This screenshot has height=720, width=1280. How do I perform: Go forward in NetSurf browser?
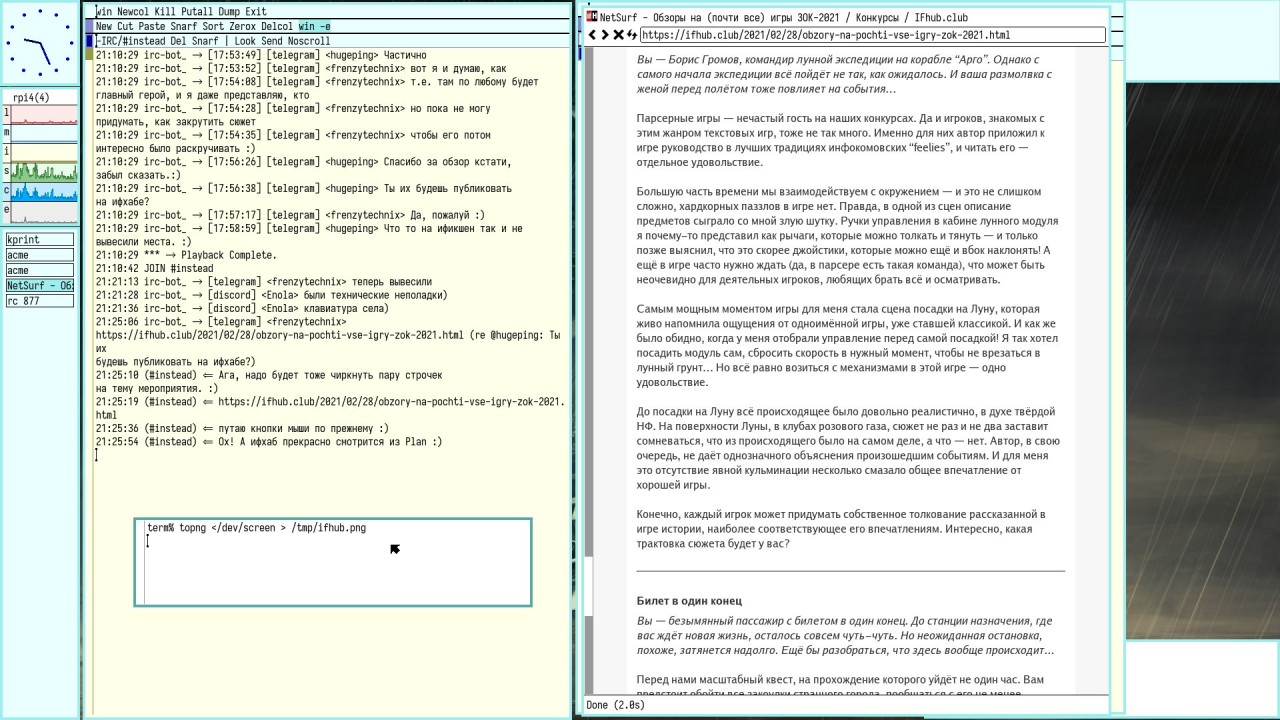(605, 35)
